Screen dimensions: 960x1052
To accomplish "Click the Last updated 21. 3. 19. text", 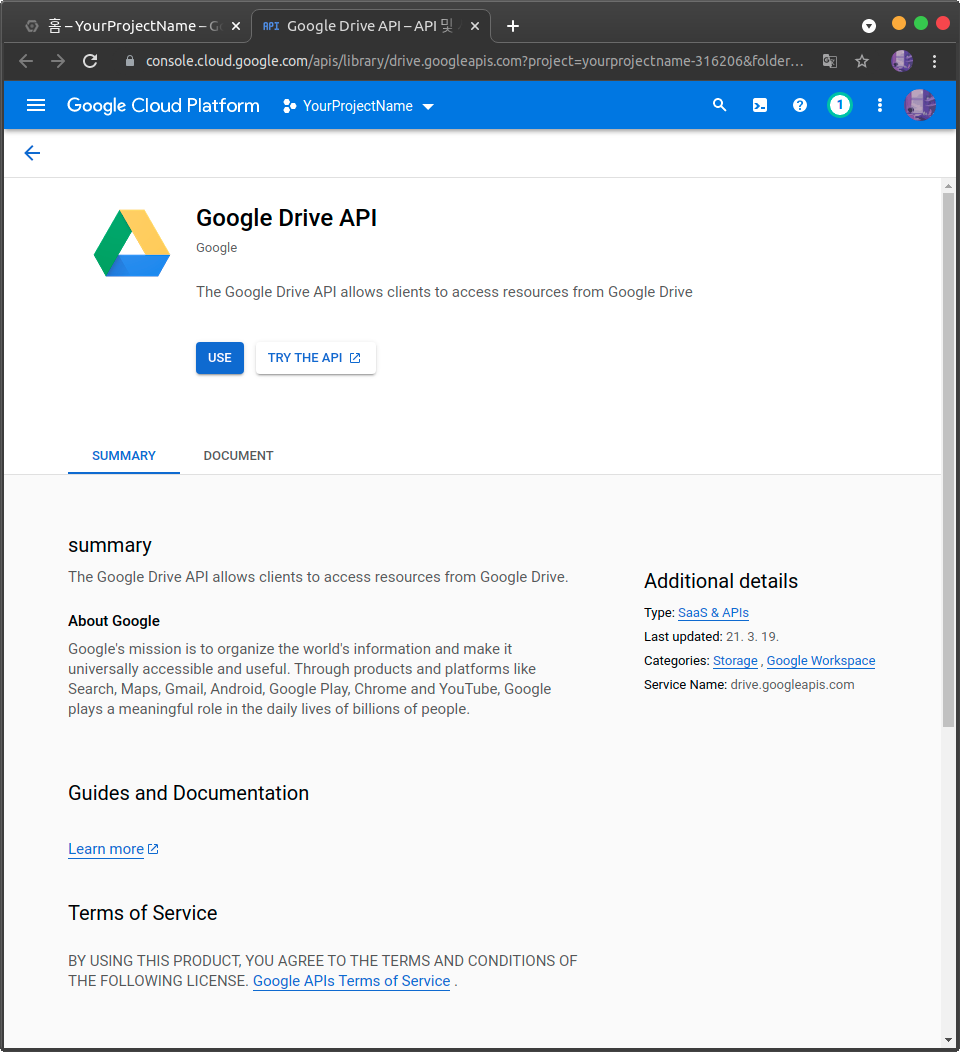I will point(711,637).
